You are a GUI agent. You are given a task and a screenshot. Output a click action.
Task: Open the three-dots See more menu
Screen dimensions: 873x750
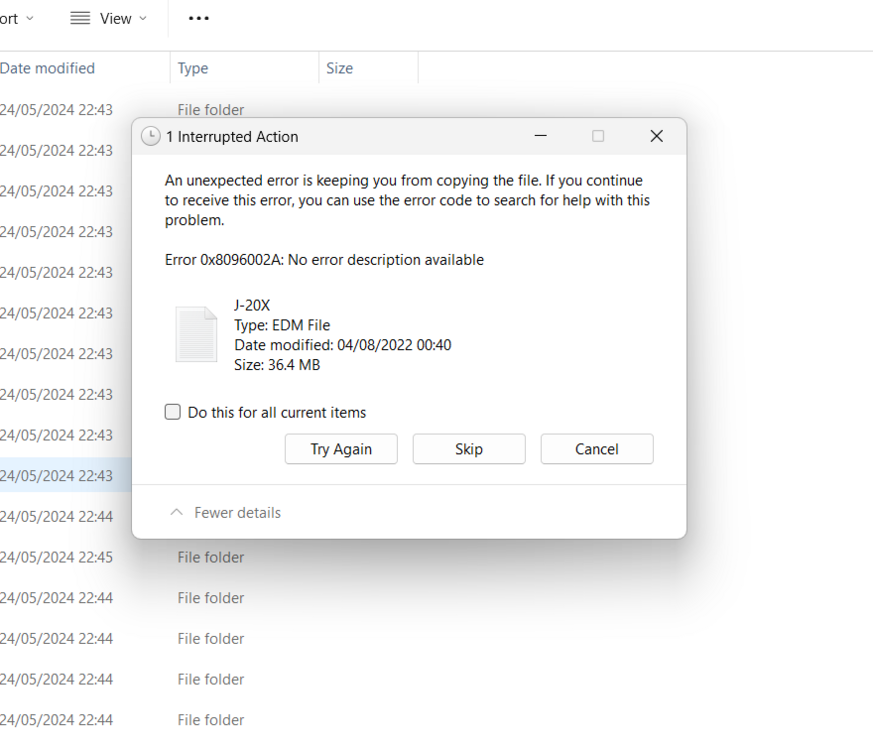point(199,18)
